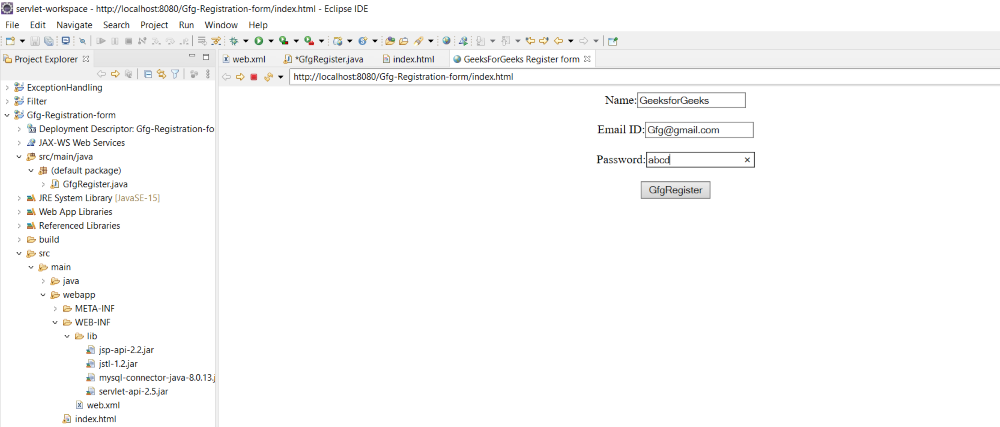Screen dimensions: 1000x427
Task: Switch to the GfgRegister.java editor tab
Action: (328, 59)
